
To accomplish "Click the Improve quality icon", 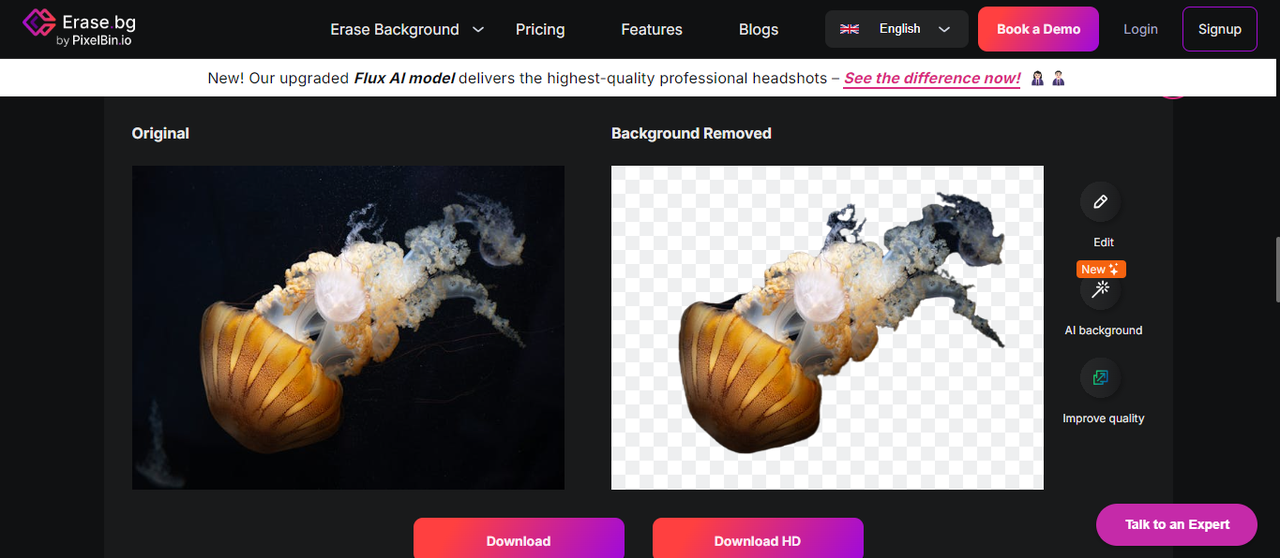I will [1100, 378].
